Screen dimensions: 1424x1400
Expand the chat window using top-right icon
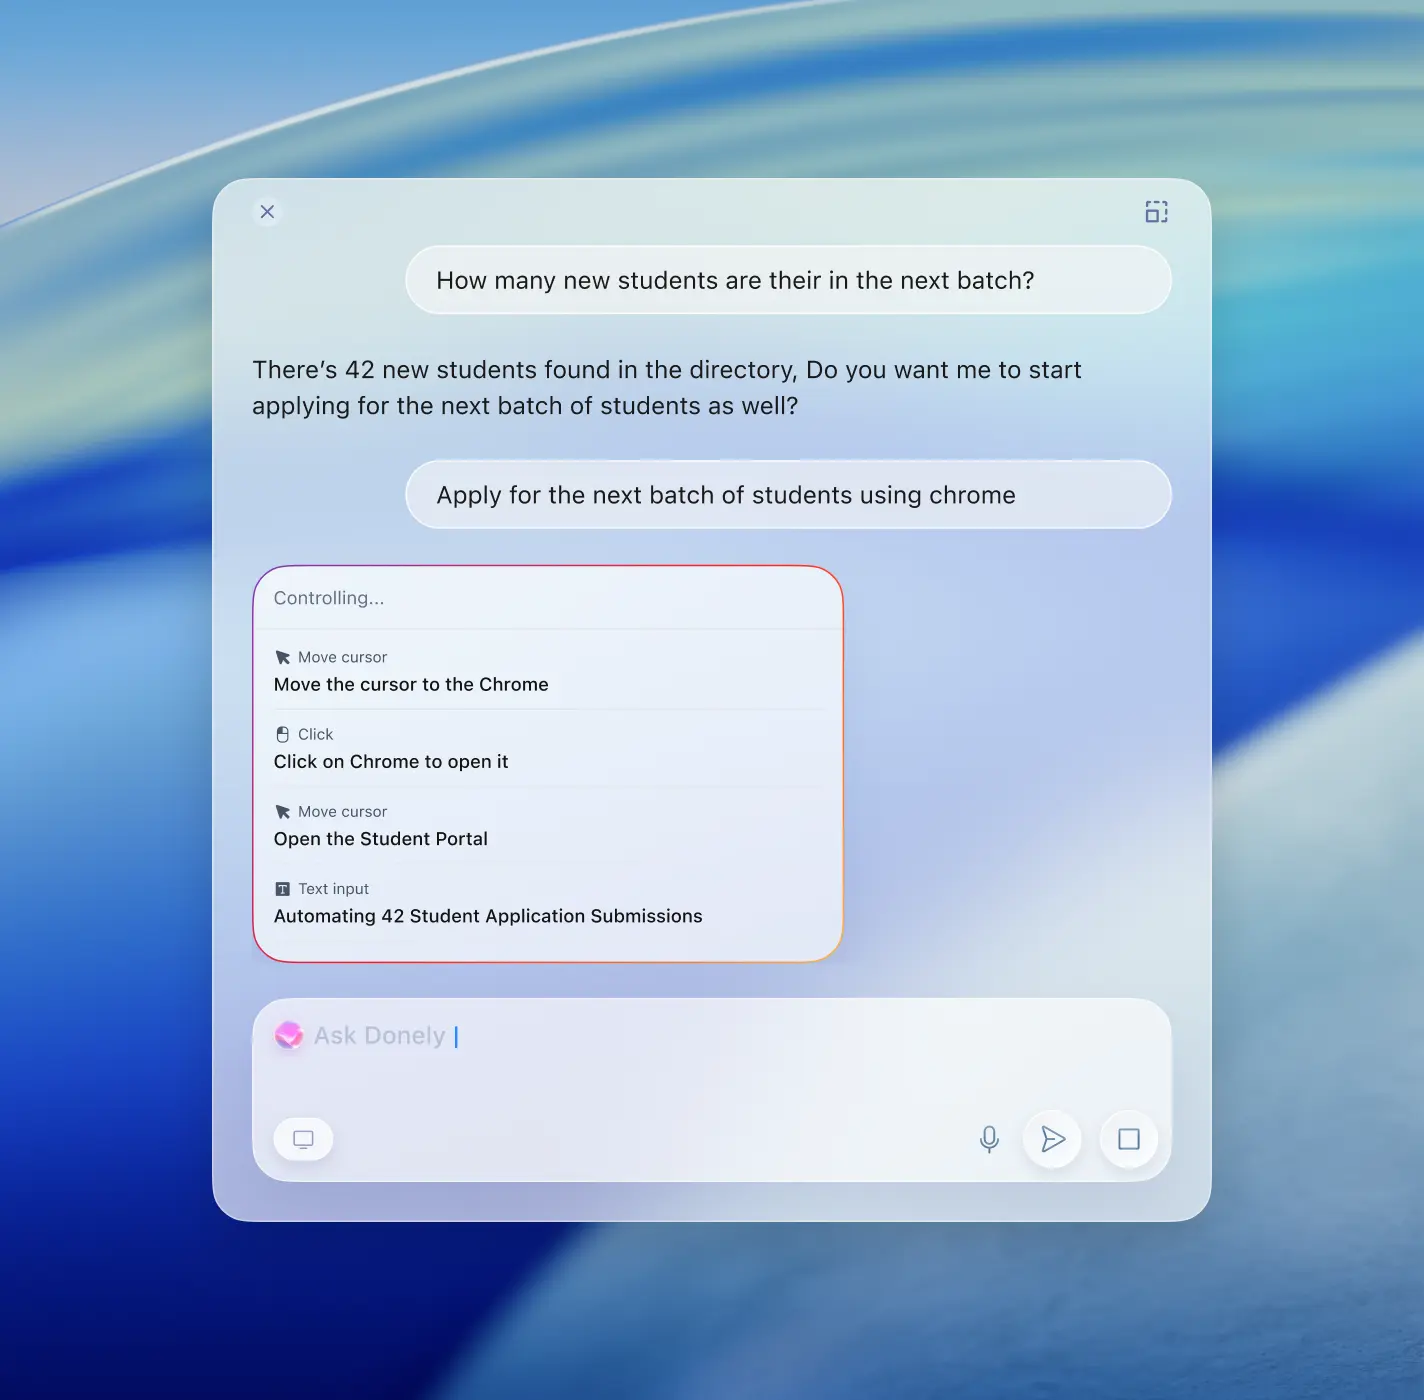click(x=1156, y=212)
